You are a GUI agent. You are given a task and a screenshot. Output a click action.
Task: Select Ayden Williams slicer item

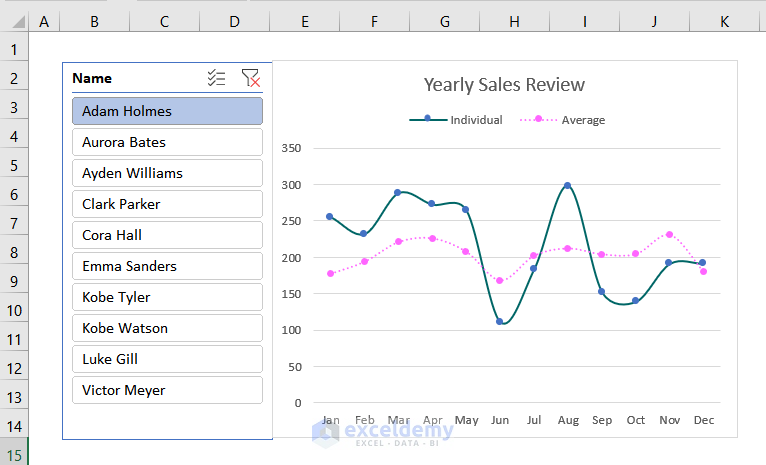click(x=167, y=173)
